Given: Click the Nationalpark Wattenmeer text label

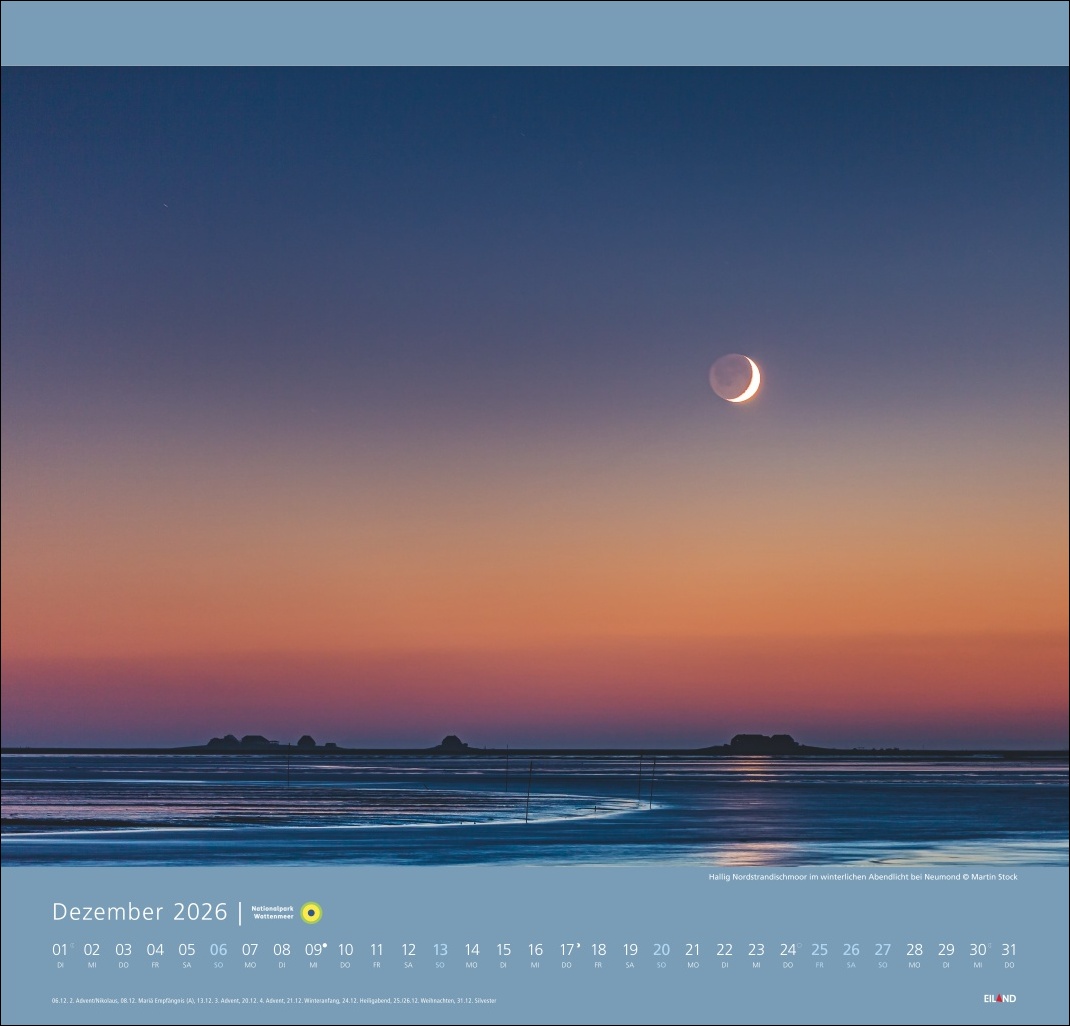Looking at the screenshot, I should pos(273,912).
